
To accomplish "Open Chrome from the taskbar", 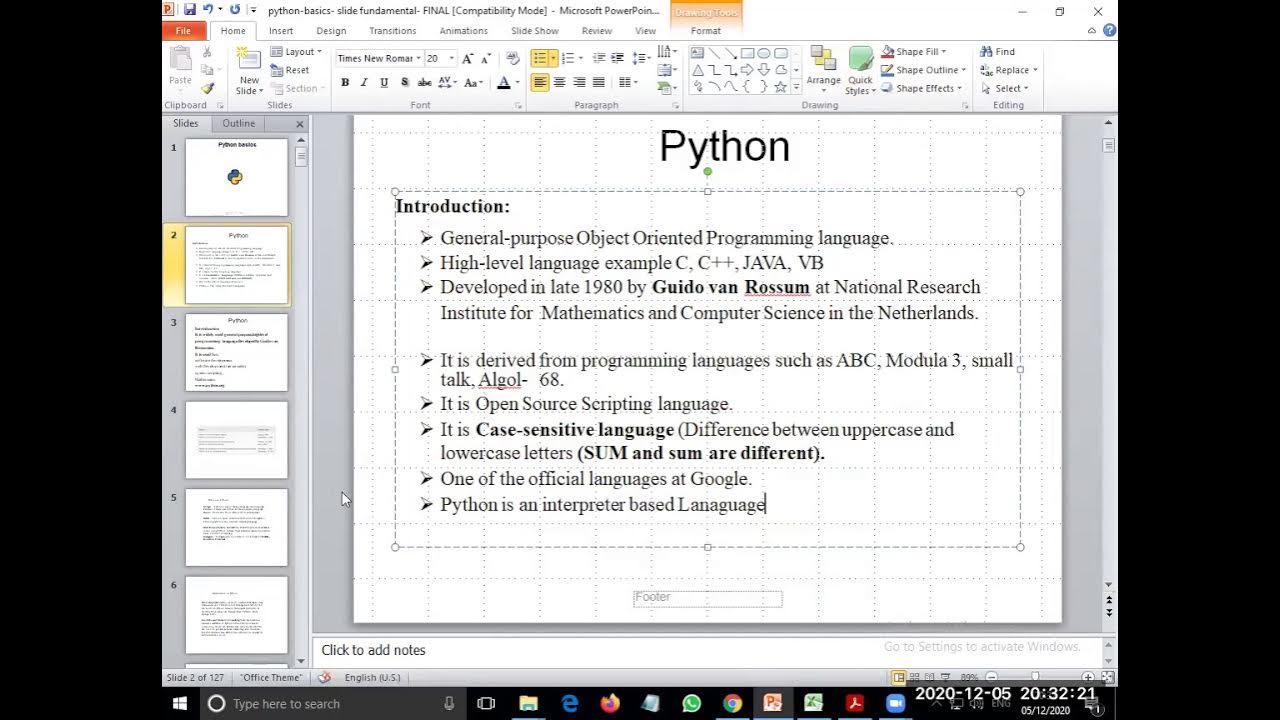I will click(x=732, y=703).
